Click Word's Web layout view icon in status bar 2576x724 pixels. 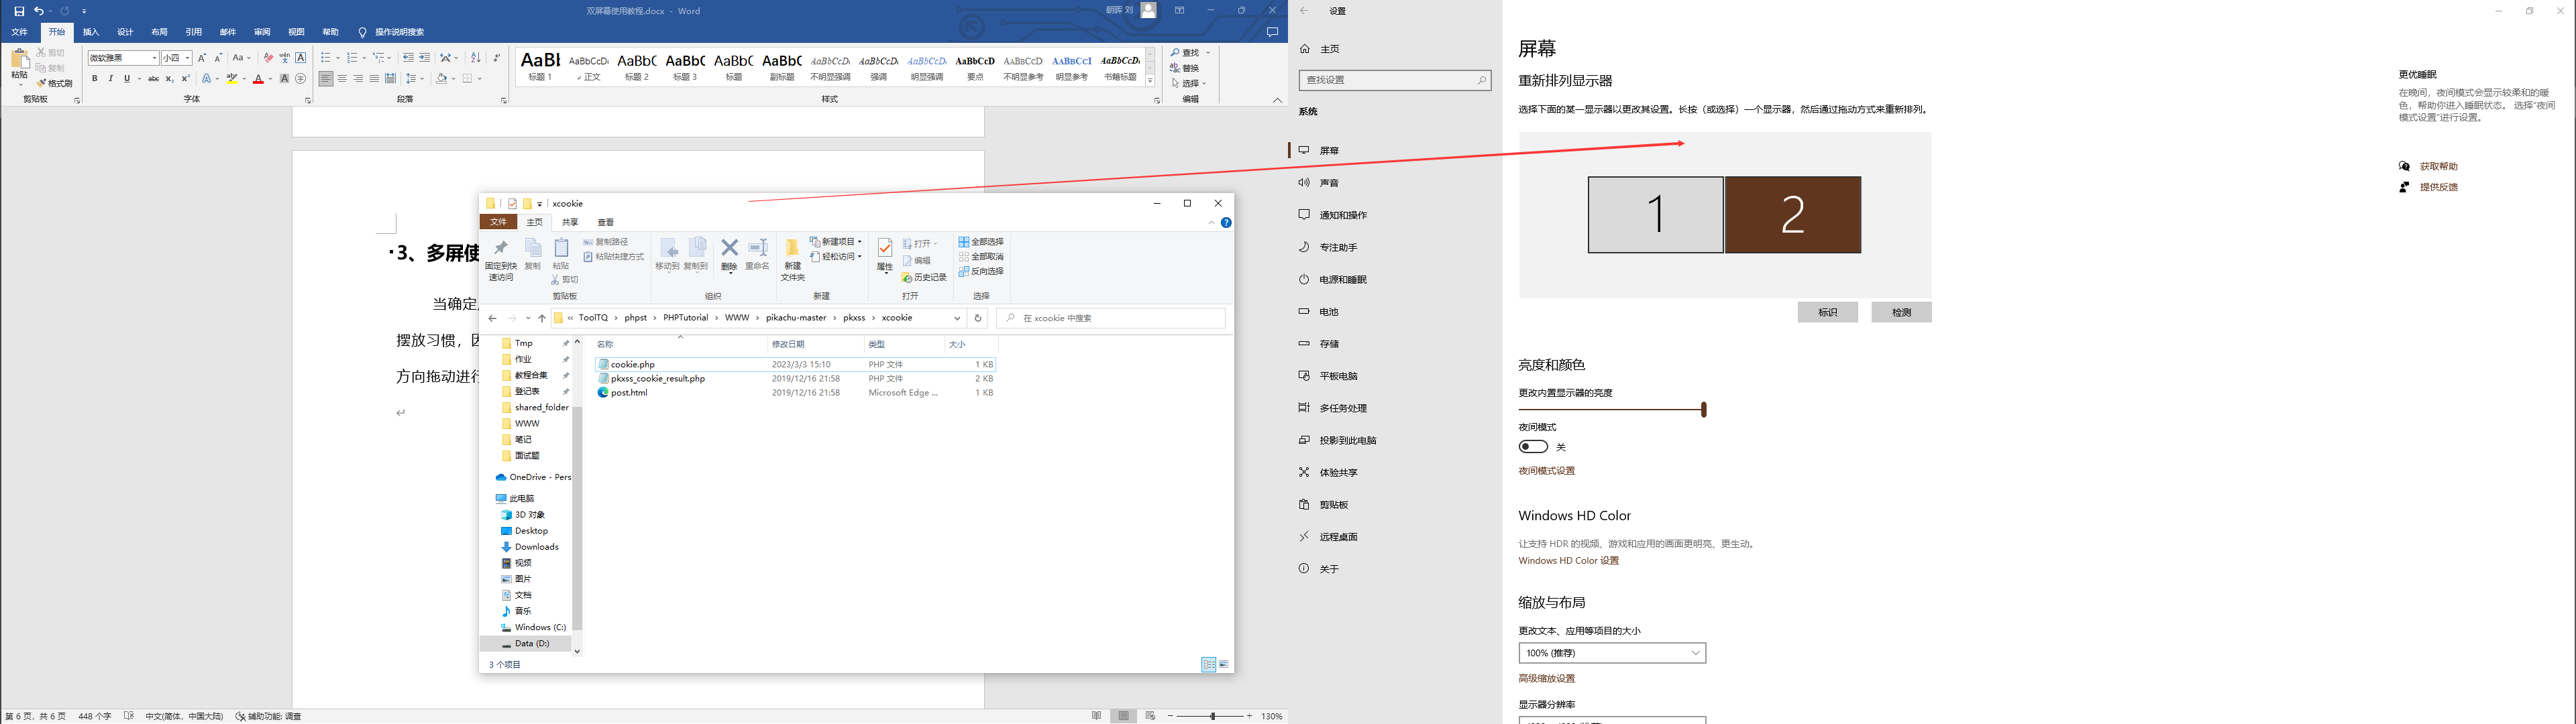(1150, 716)
